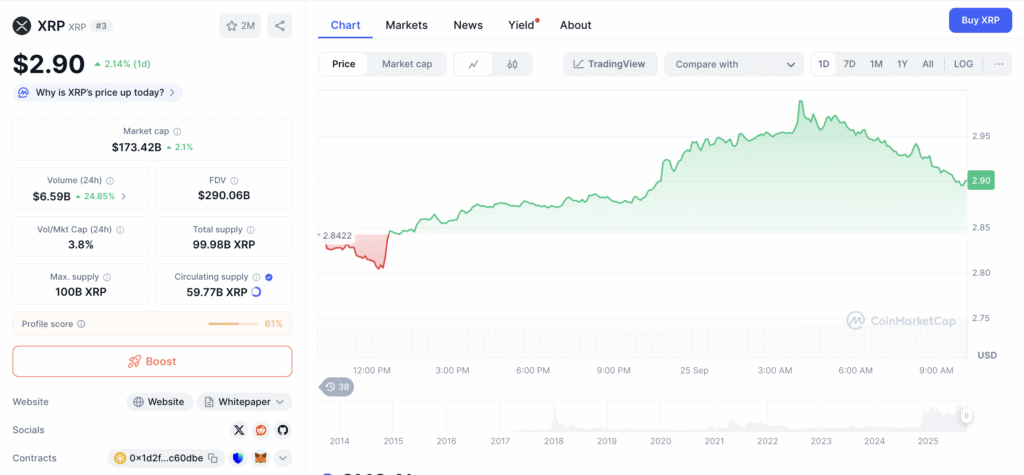Switch to the Markets tab
The image size is (1024, 475).
pos(406,25)
